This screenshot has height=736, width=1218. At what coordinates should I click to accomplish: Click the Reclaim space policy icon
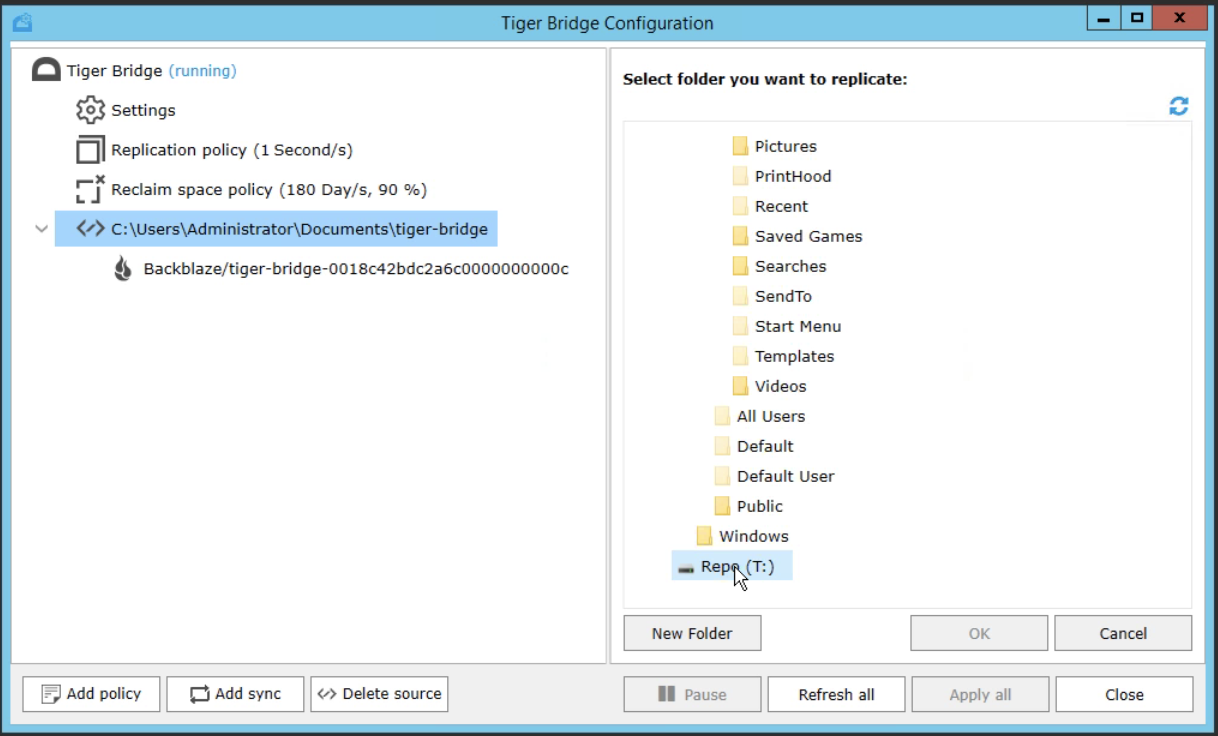click(x=91, y=190)
